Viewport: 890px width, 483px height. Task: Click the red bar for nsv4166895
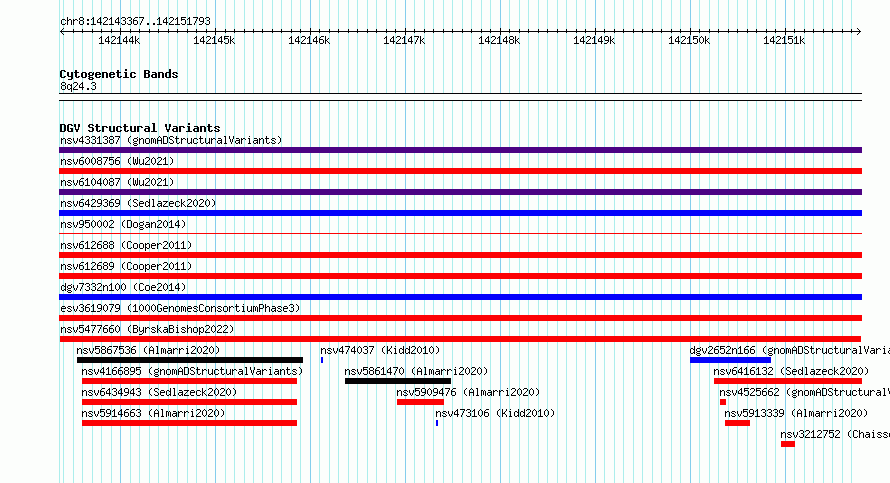189,381
